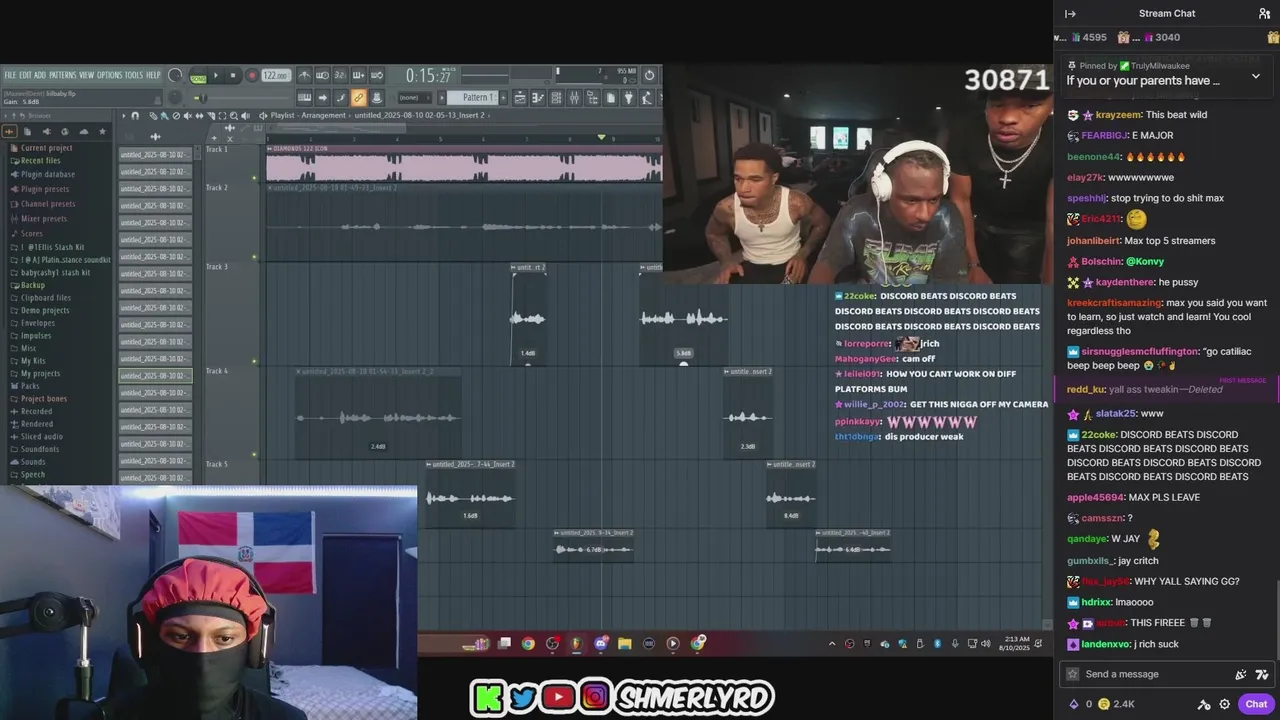The height and width of the screenshot is (720, 1280).
Task: Click the red Record button
Action: [x=252, y=75]
